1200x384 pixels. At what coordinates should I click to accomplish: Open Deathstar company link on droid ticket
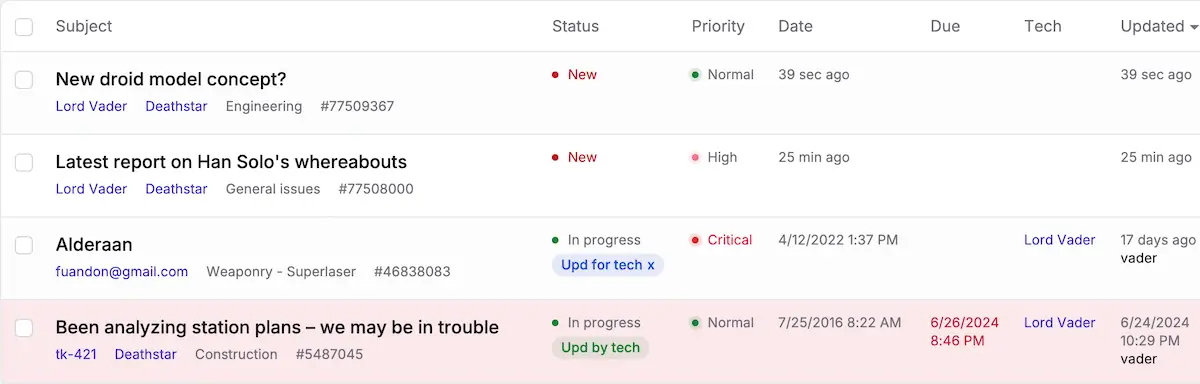point(176,106)
